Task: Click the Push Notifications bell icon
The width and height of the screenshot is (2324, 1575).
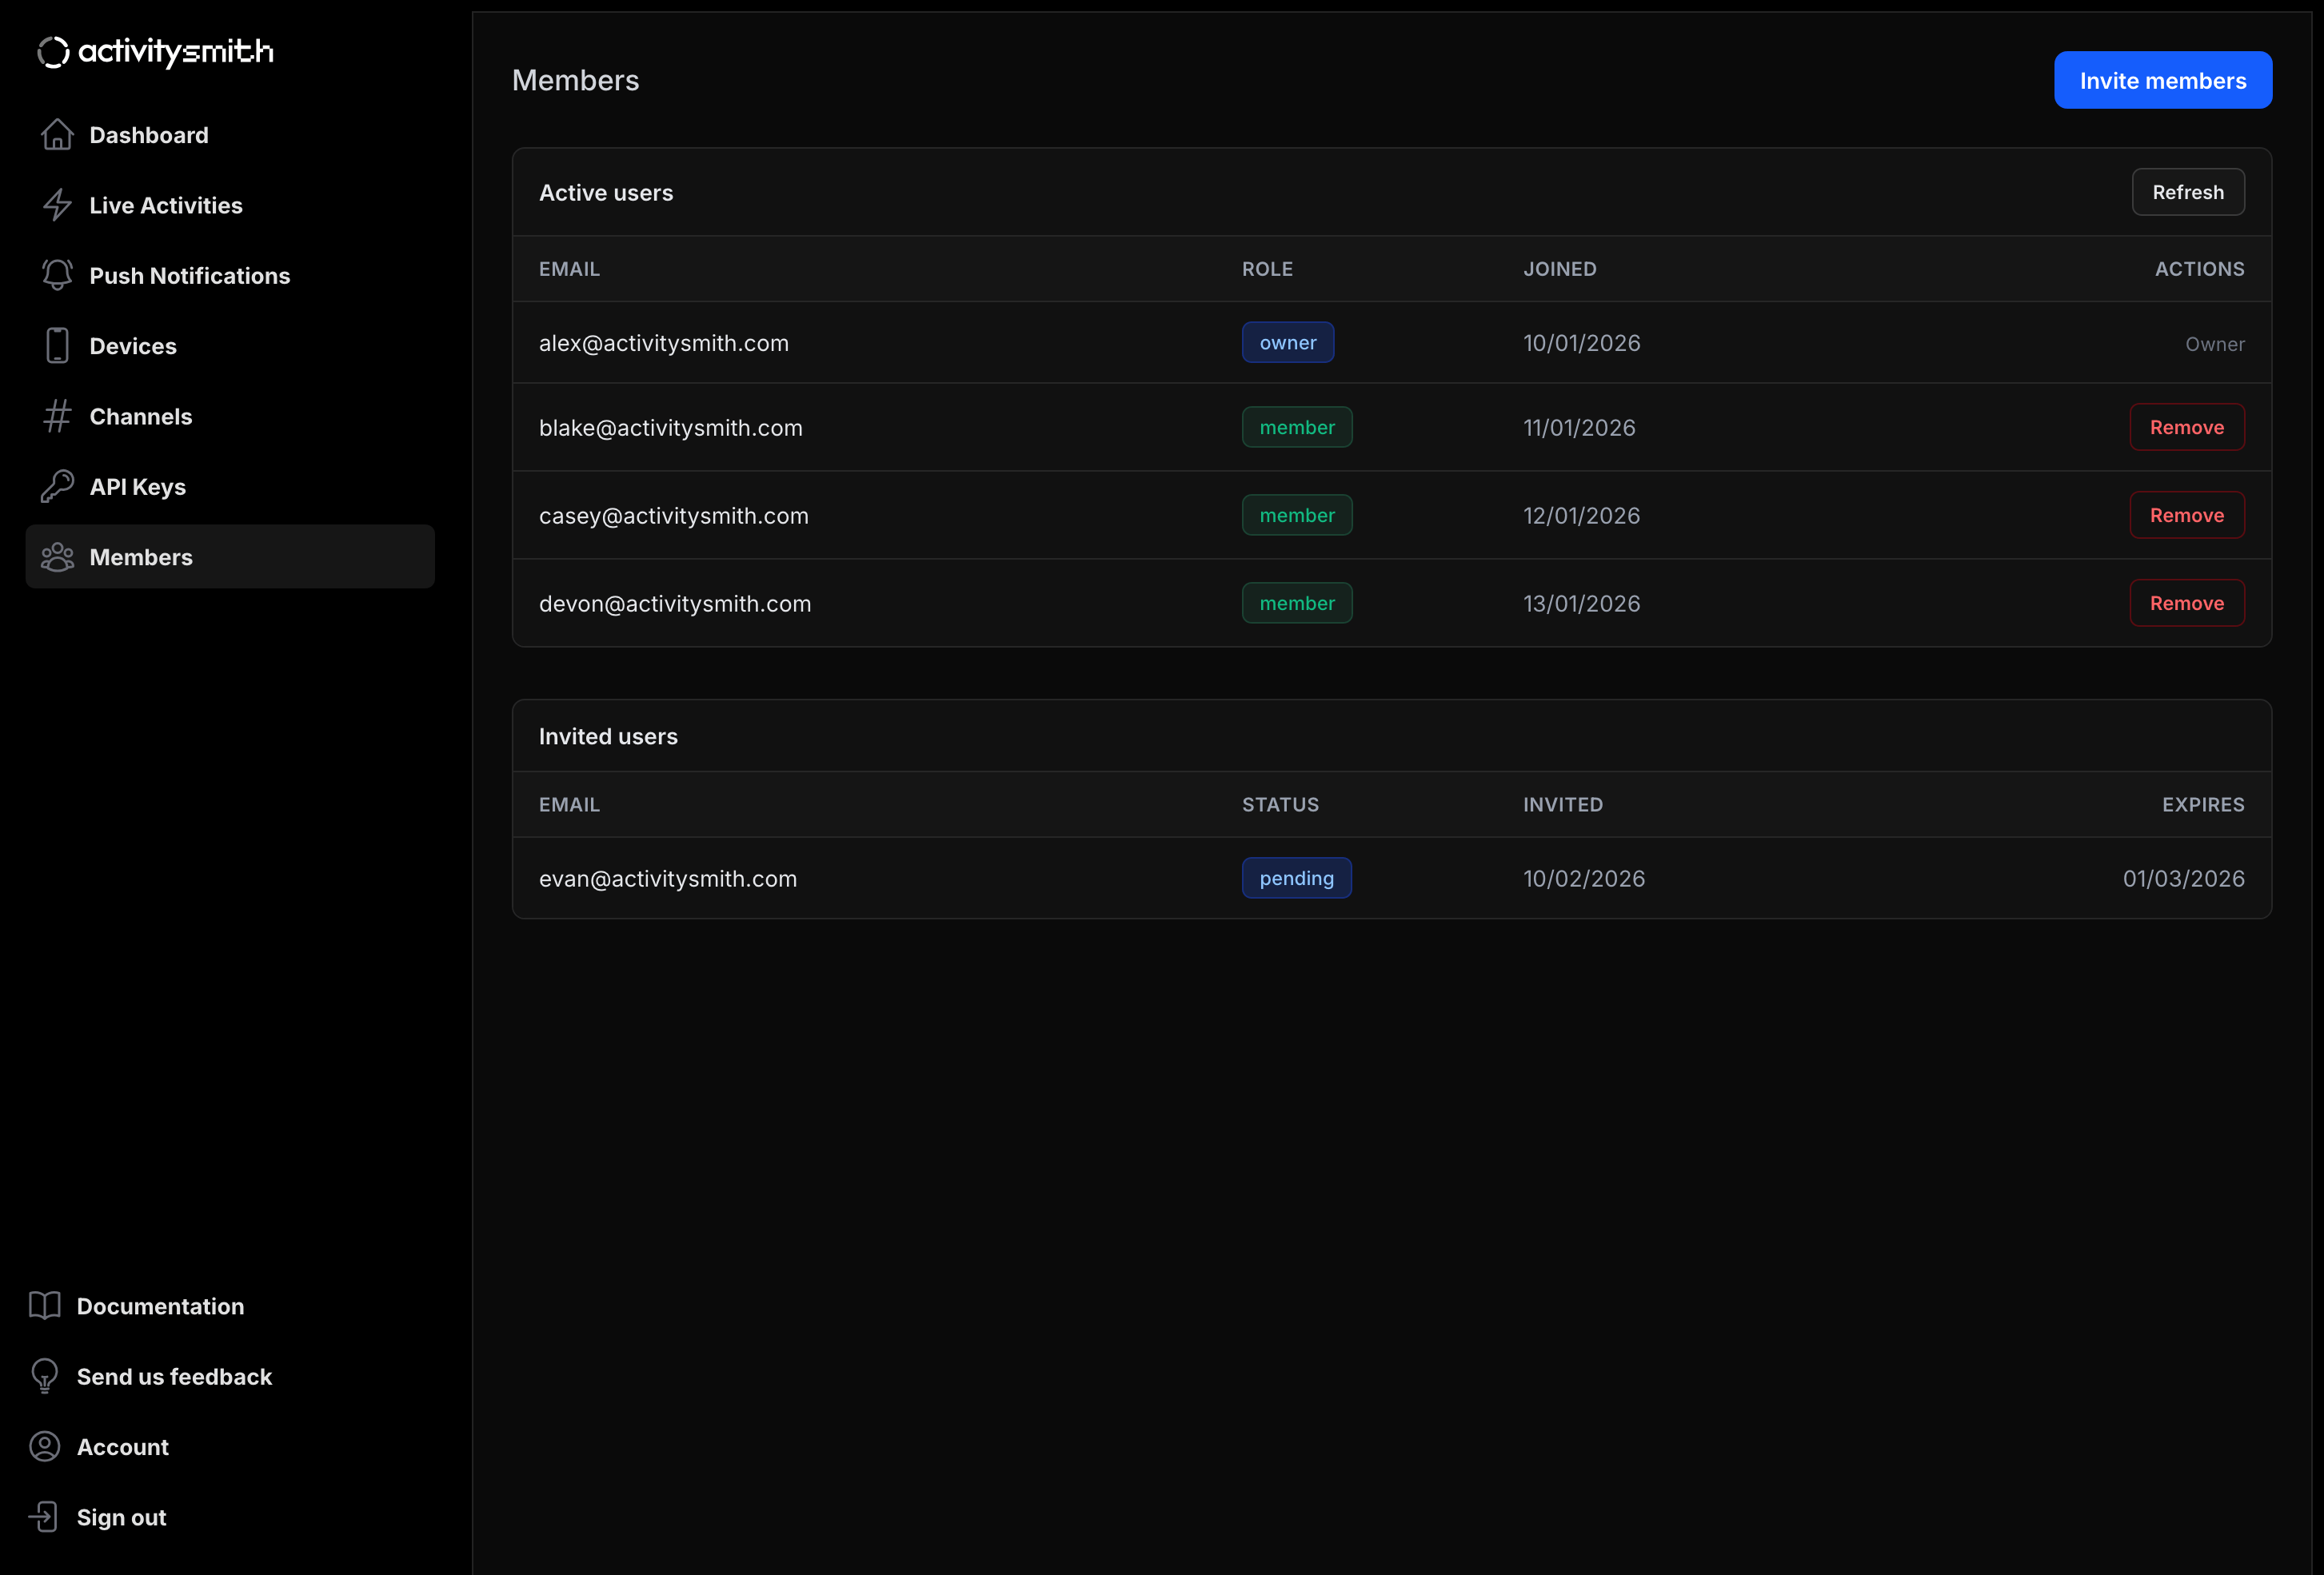Action: pos(57,275)
